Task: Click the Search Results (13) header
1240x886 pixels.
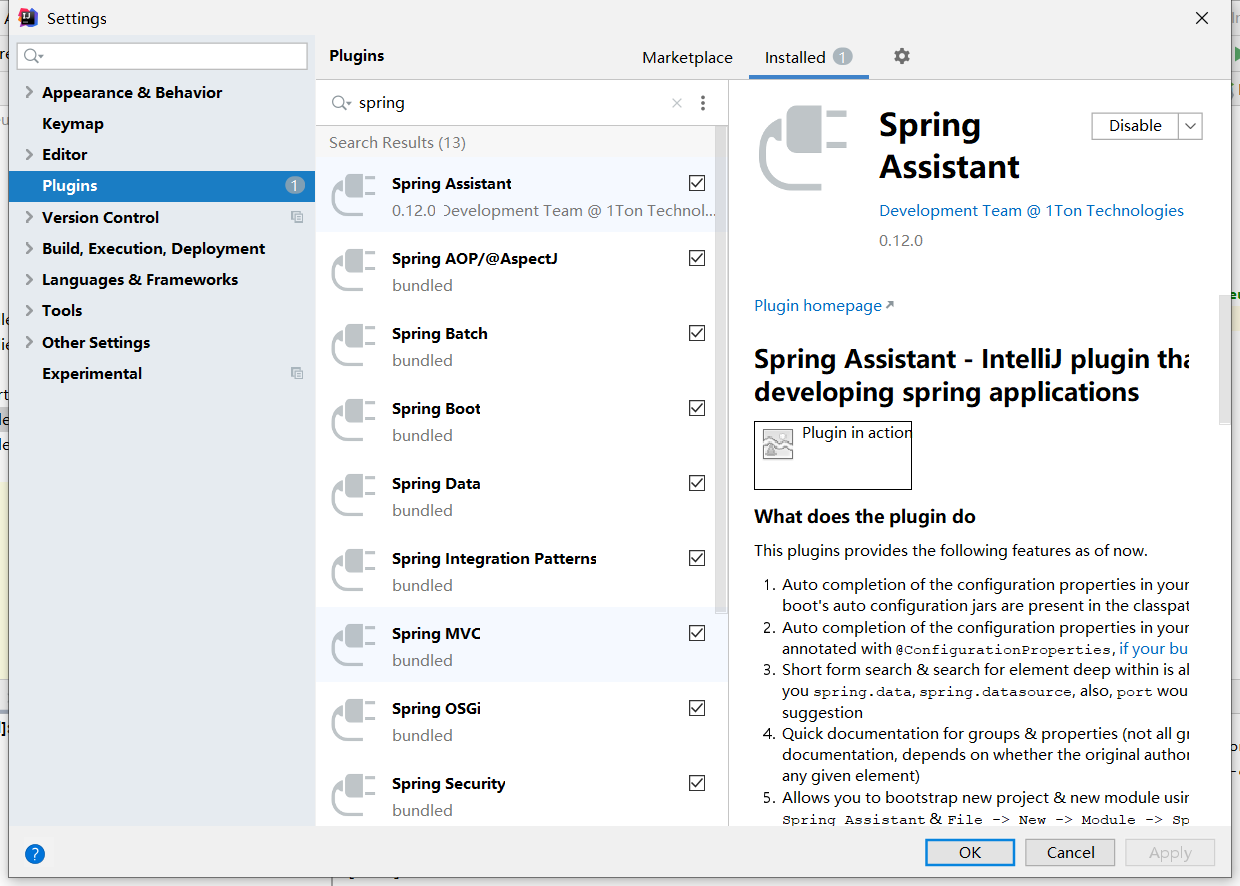Action: [x=397, y=142]
